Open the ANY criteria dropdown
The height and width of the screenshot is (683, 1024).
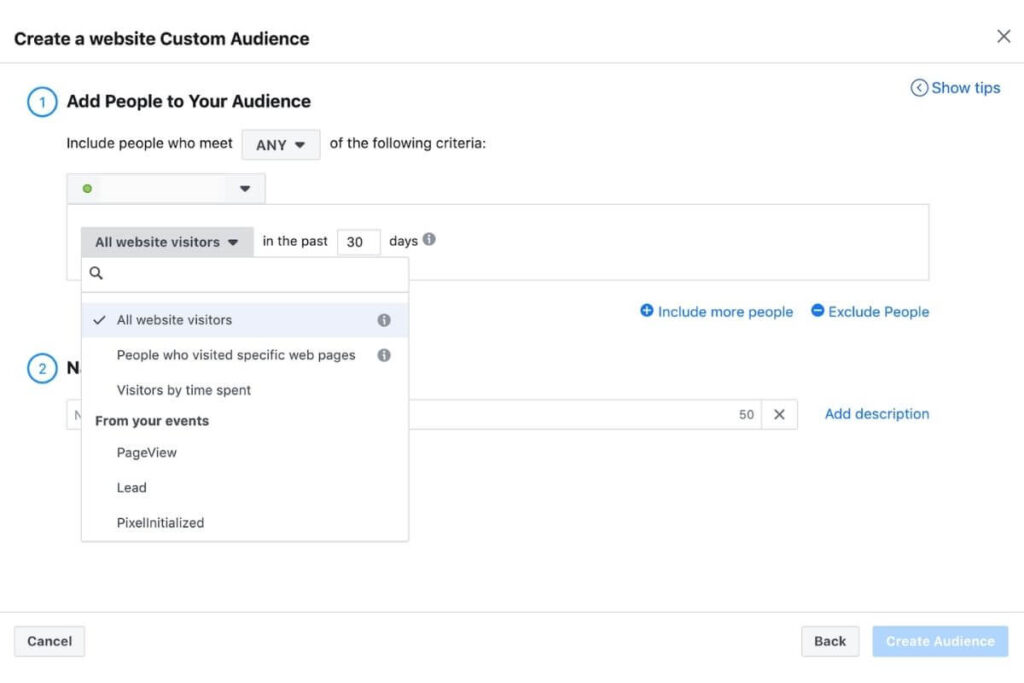click(x=281, y=145)
